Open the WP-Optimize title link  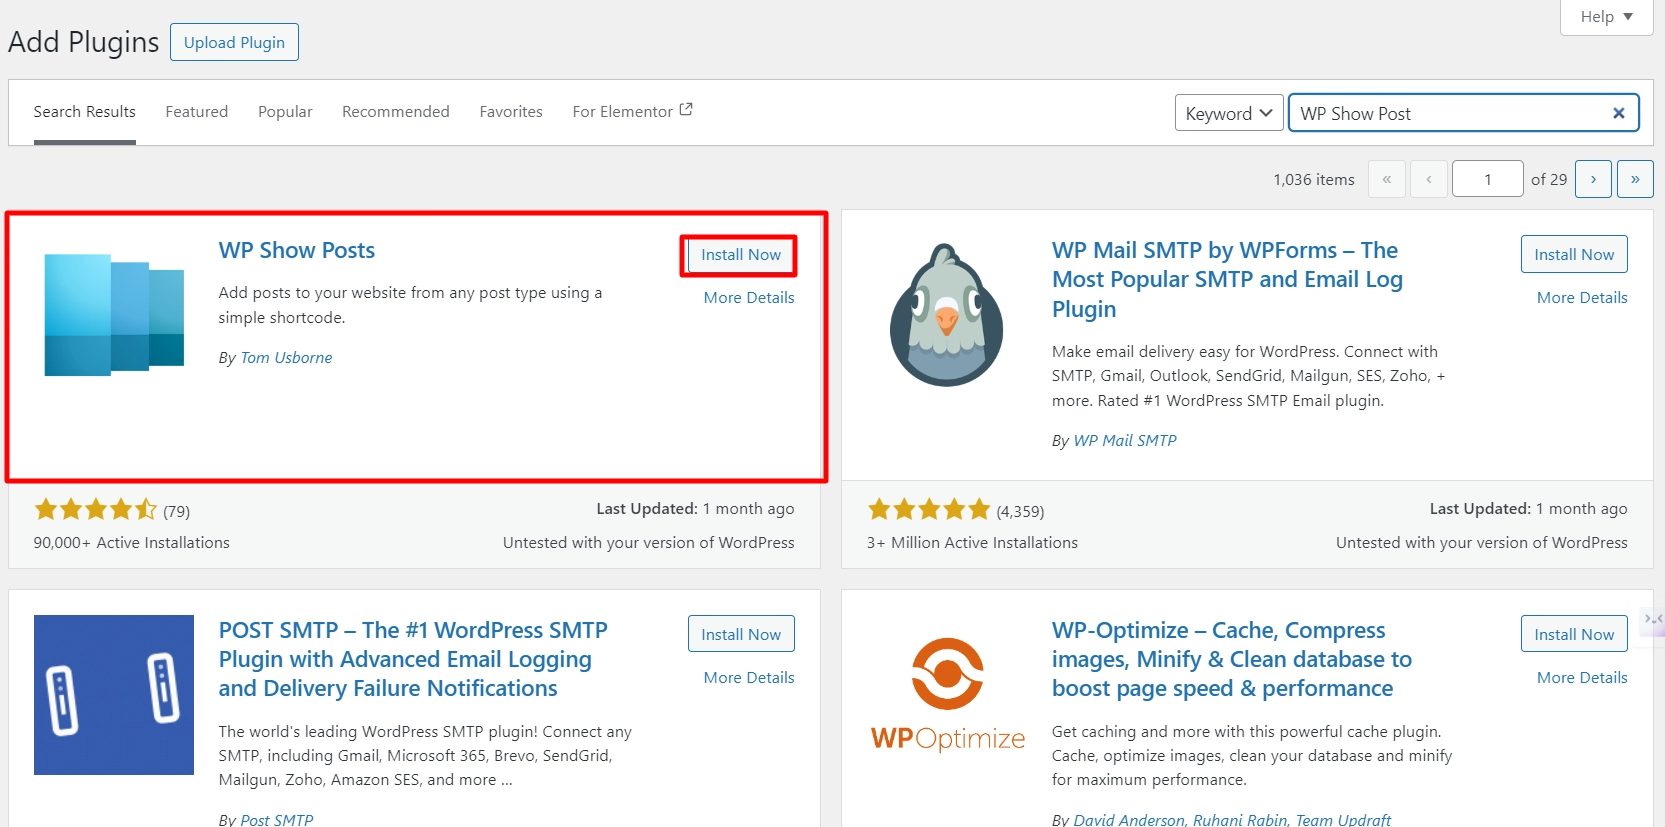click(1232, 659)
